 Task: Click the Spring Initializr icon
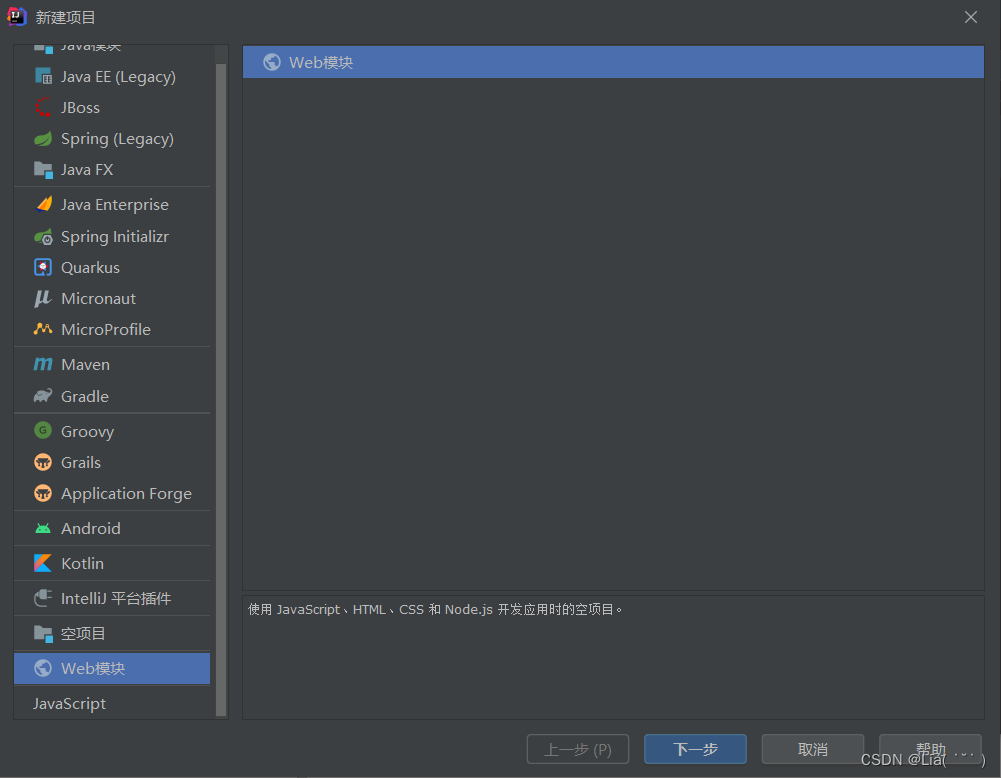44,236
